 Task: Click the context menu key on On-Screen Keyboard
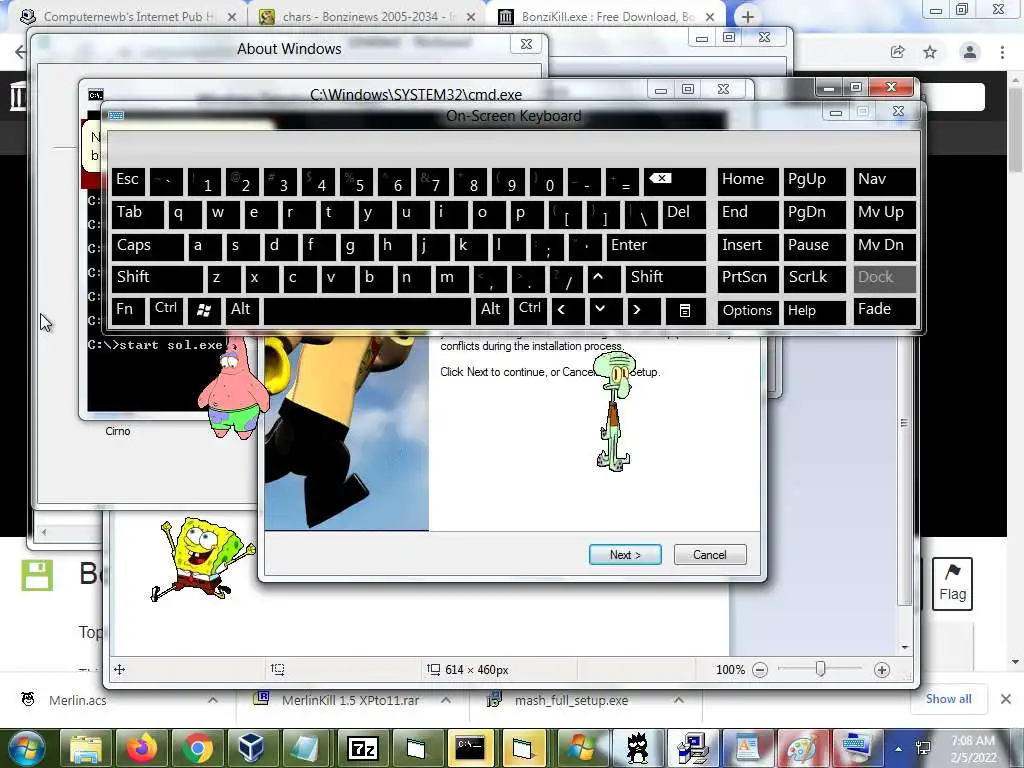coord(685,311)
